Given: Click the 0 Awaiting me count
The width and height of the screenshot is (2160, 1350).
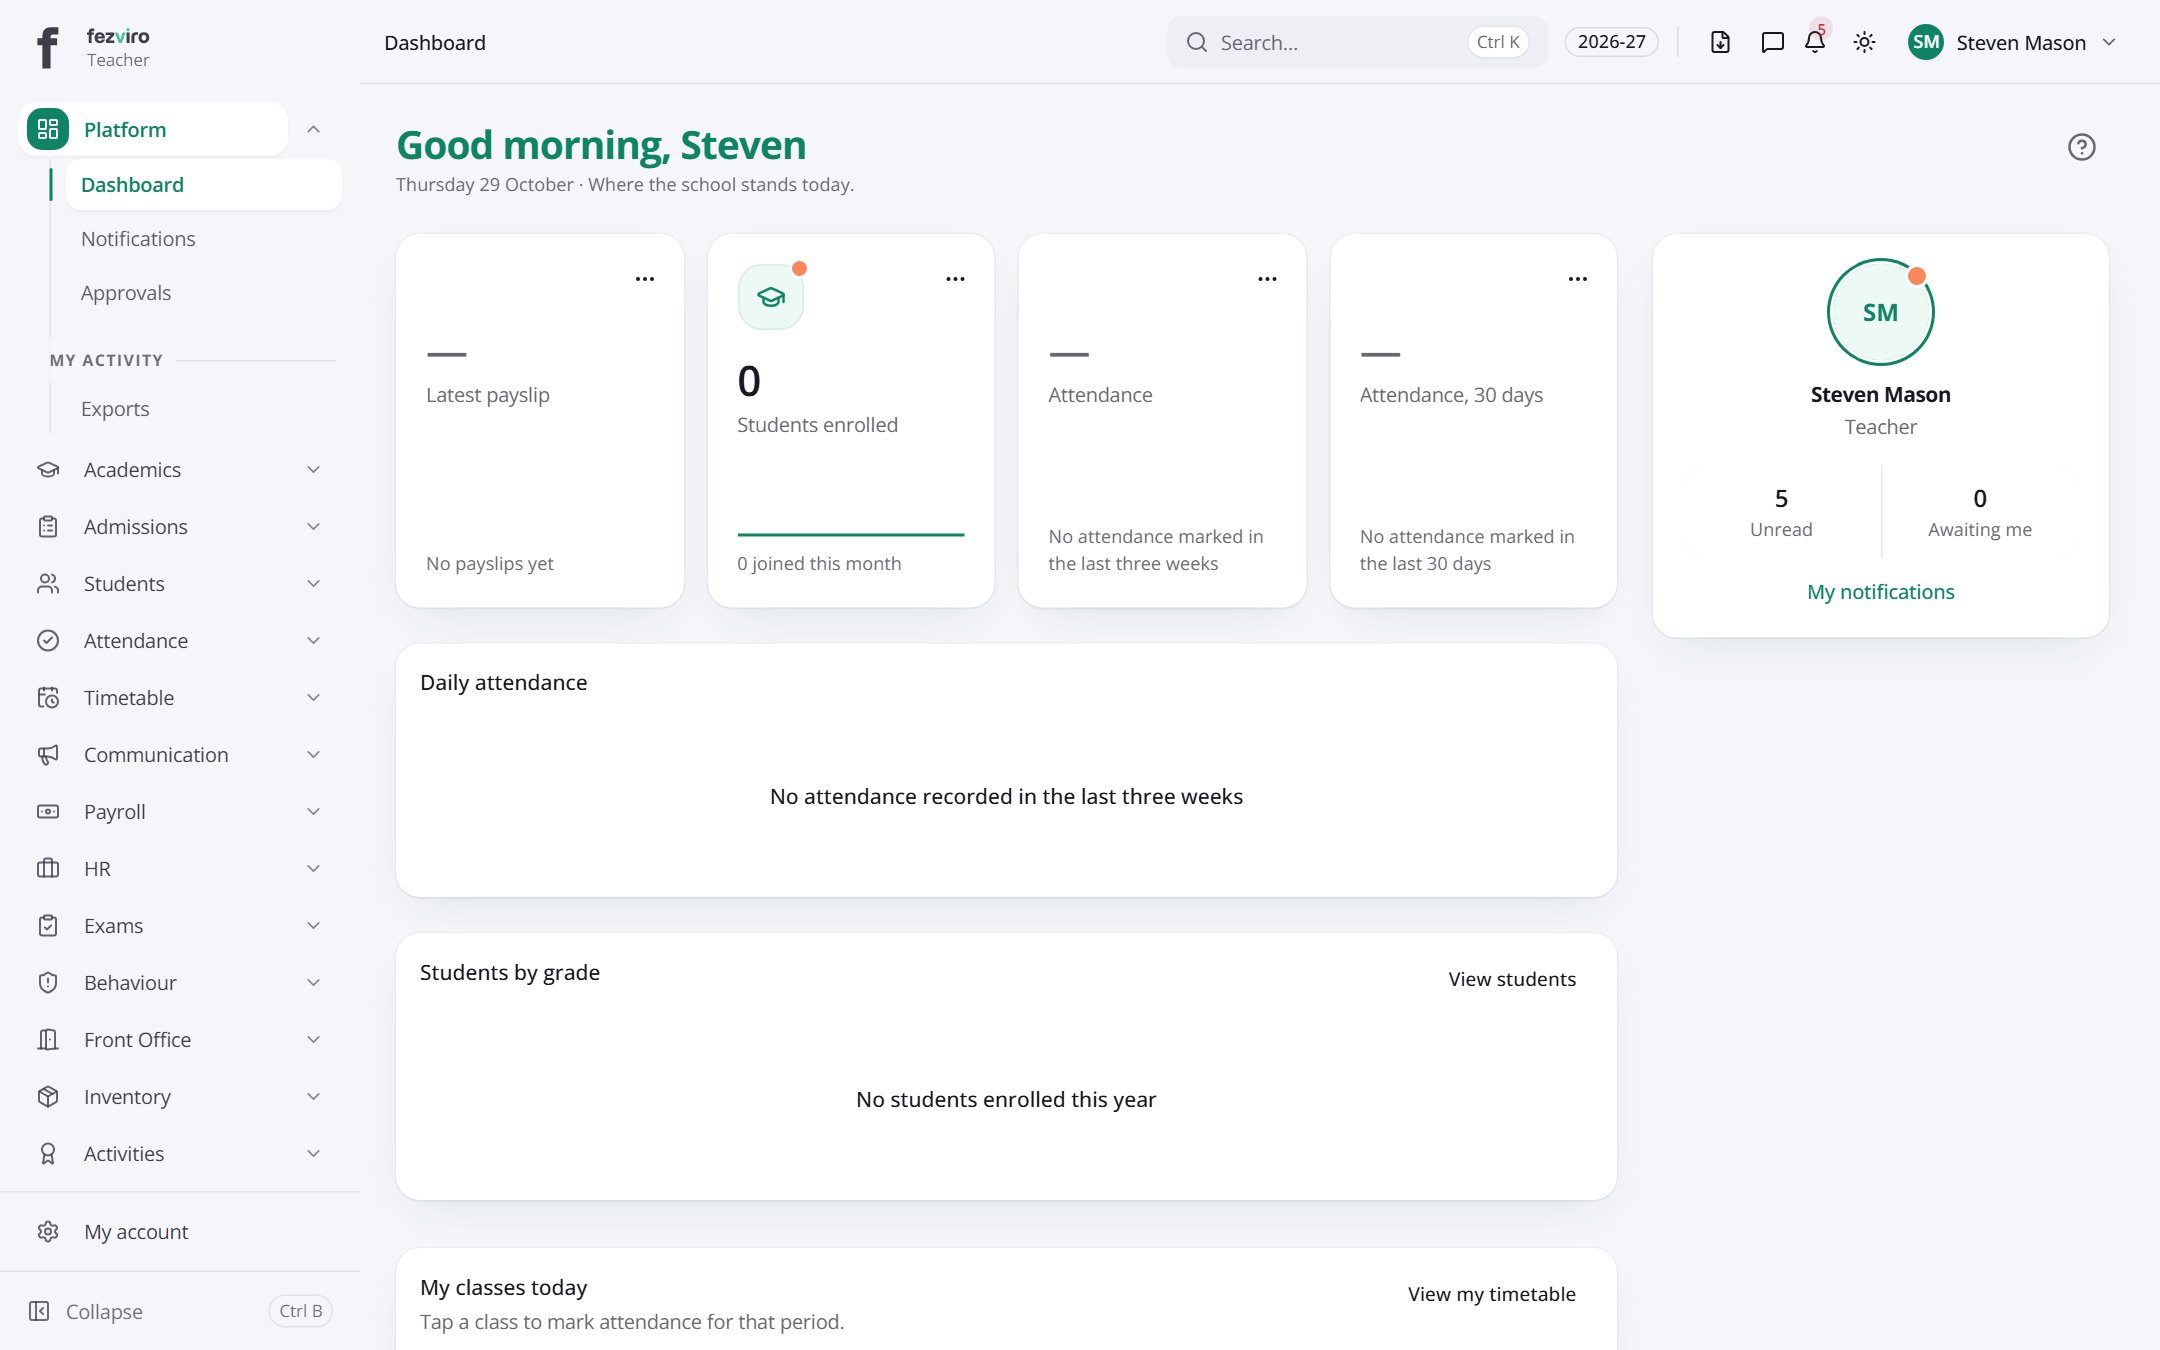Looking at the screenshot, I should pyautogui.click(x=1980, y=512).
